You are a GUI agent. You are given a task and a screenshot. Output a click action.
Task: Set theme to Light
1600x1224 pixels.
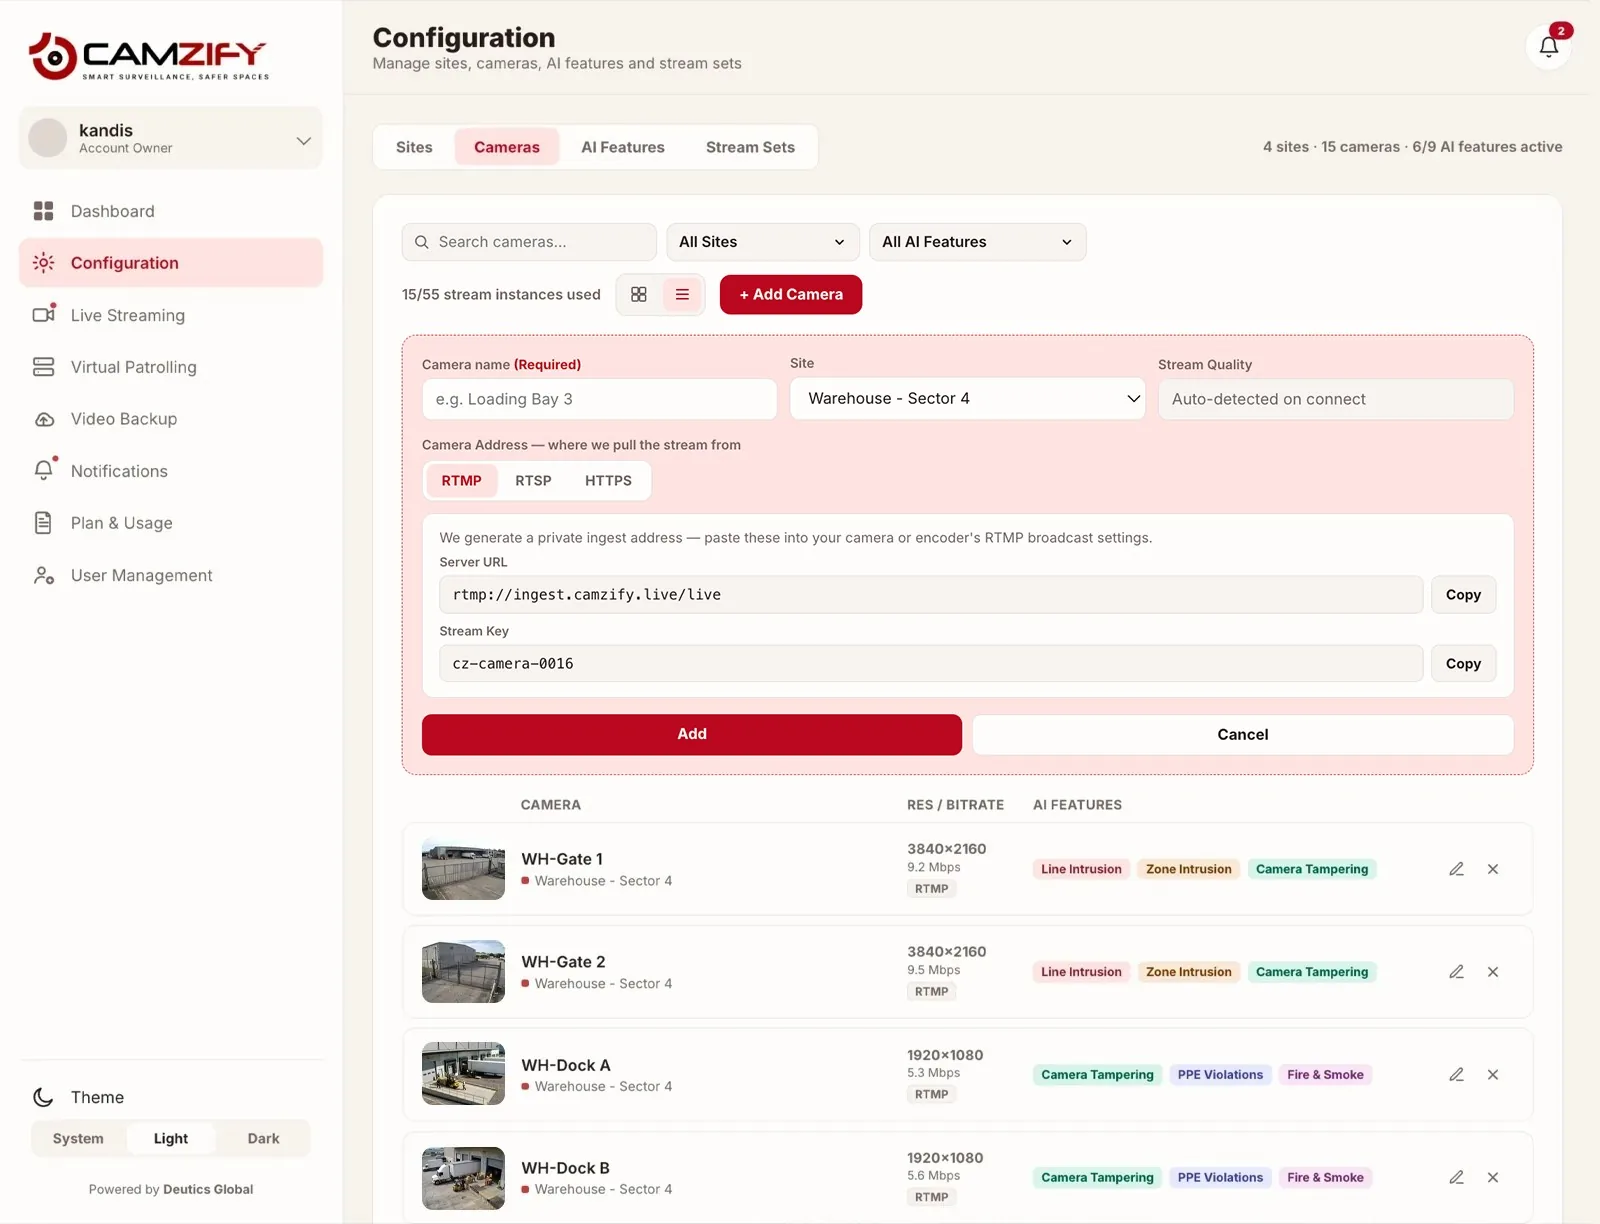coord(171,1138)
